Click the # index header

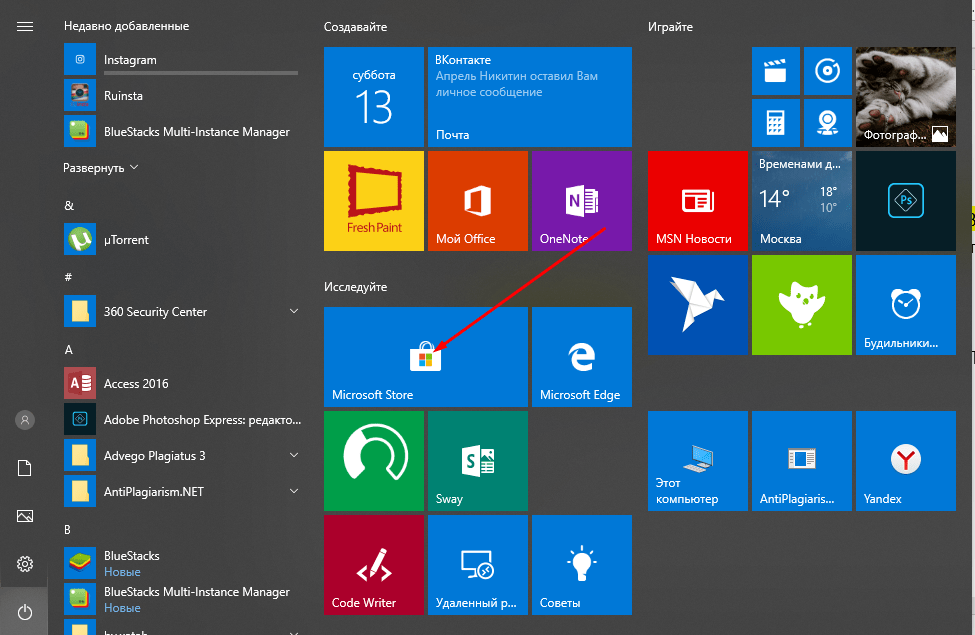coord(68,277)
